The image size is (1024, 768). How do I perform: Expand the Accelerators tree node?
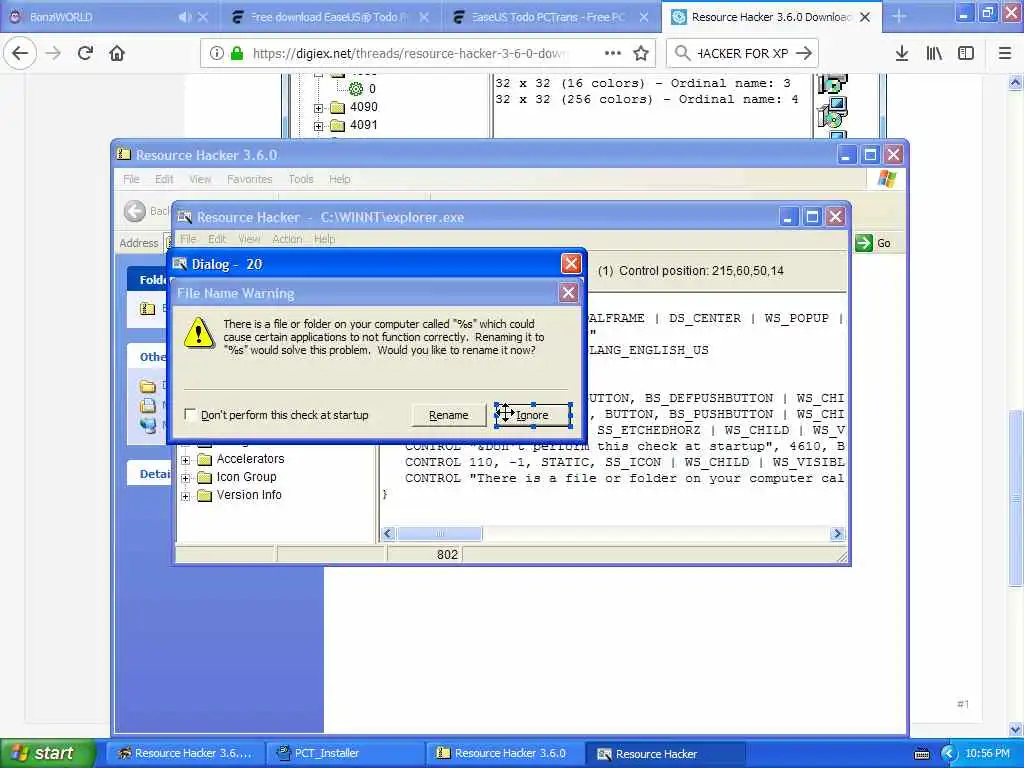coord(185,460)
